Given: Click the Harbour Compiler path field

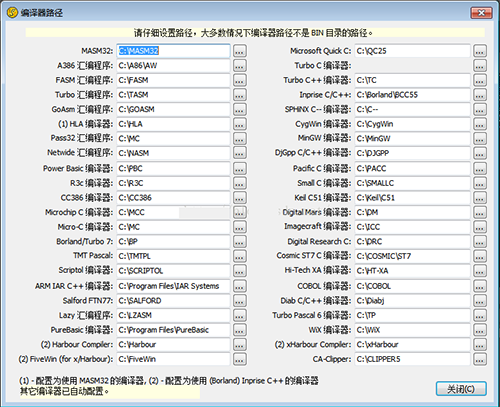Looking at the screenshot, I should (x=173, y=344).
